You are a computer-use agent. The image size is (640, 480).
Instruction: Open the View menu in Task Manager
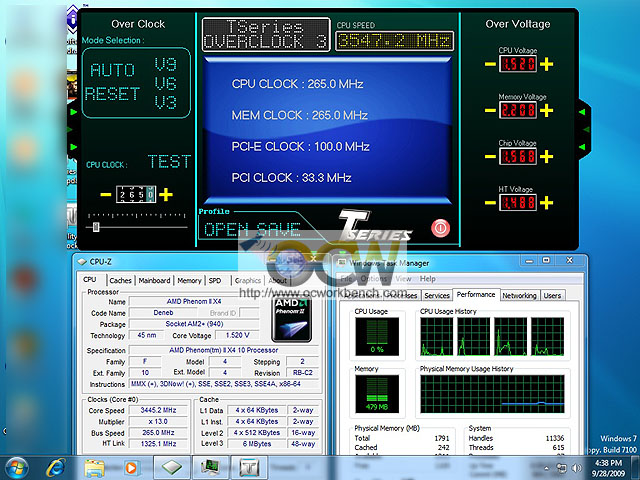coord(403,279)
